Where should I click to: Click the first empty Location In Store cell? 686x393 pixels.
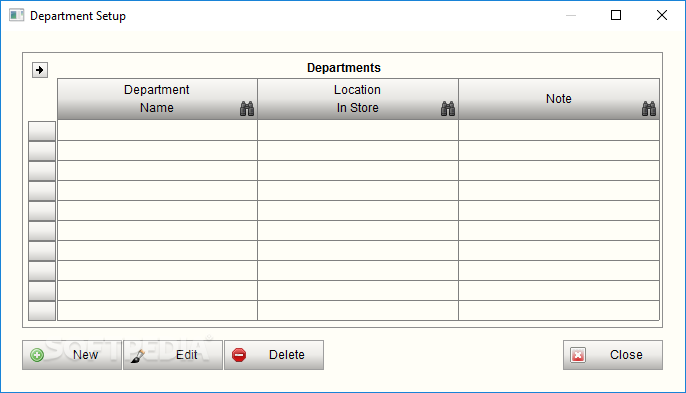[x=358, y=130]
